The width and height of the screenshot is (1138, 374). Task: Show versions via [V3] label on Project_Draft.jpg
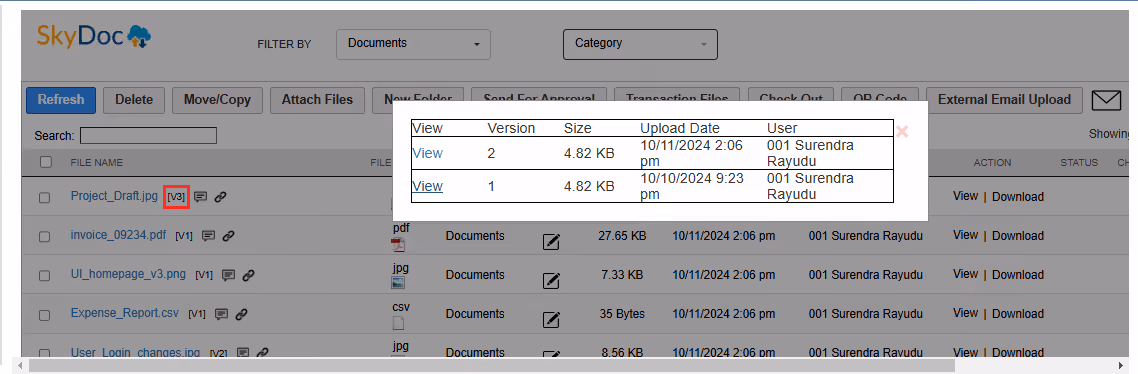point(176,197)
